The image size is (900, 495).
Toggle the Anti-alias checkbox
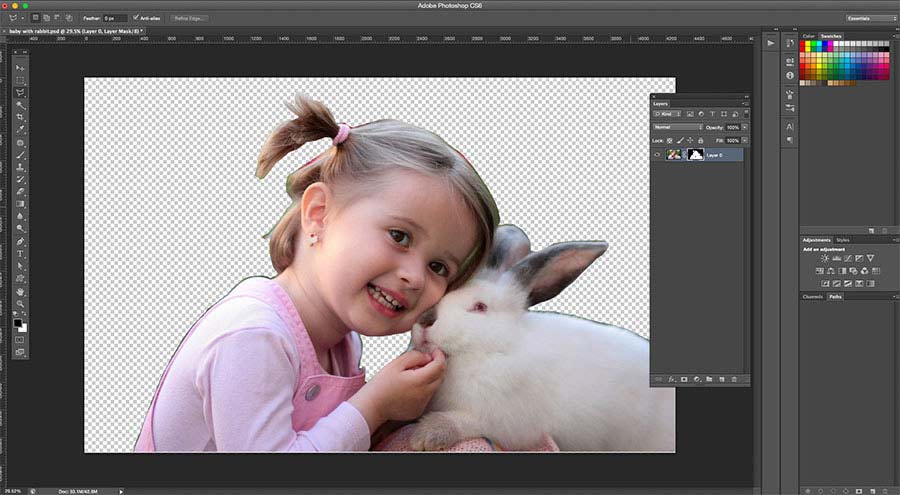point(136,17)
